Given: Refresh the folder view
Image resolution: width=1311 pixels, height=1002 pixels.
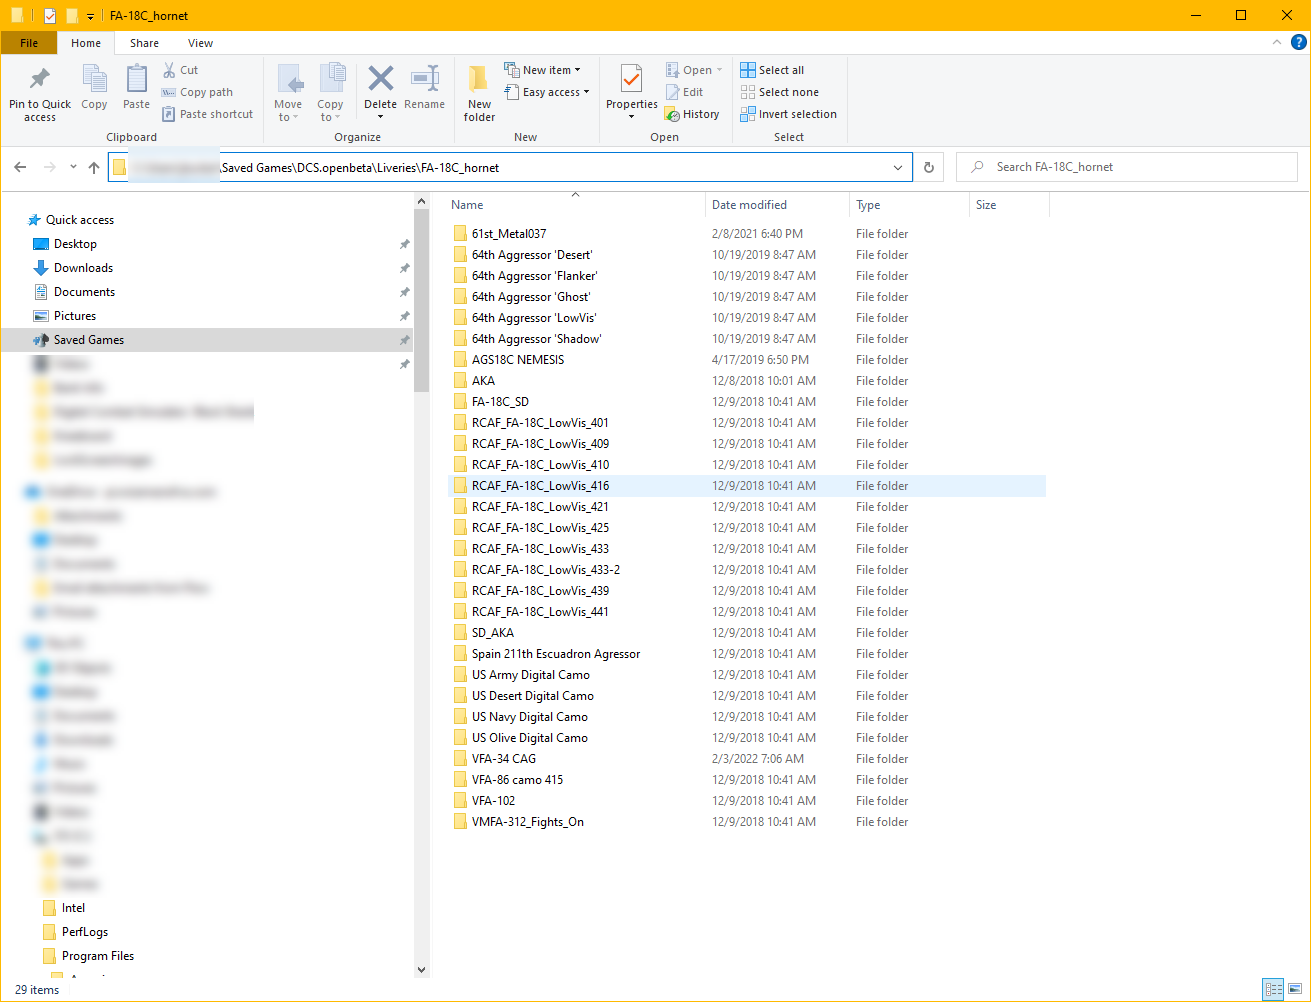Looking at the screenshot, I should (928, 167).
